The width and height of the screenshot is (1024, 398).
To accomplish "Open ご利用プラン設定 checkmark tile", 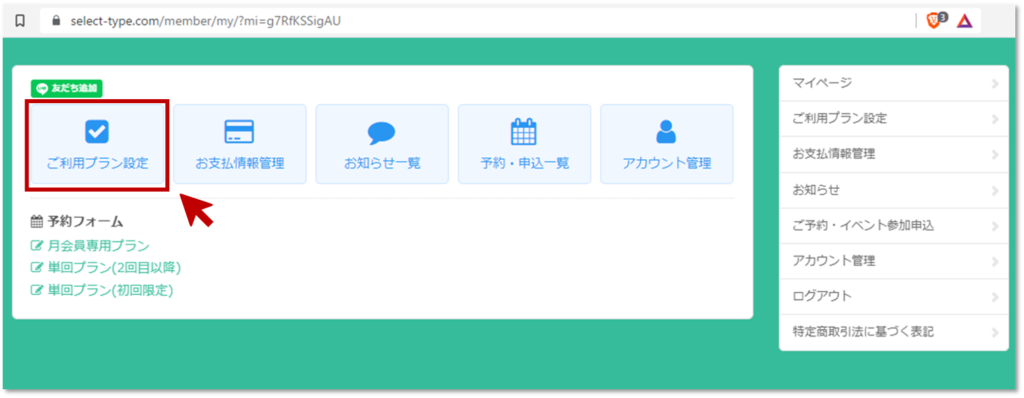I will (97, 144).
